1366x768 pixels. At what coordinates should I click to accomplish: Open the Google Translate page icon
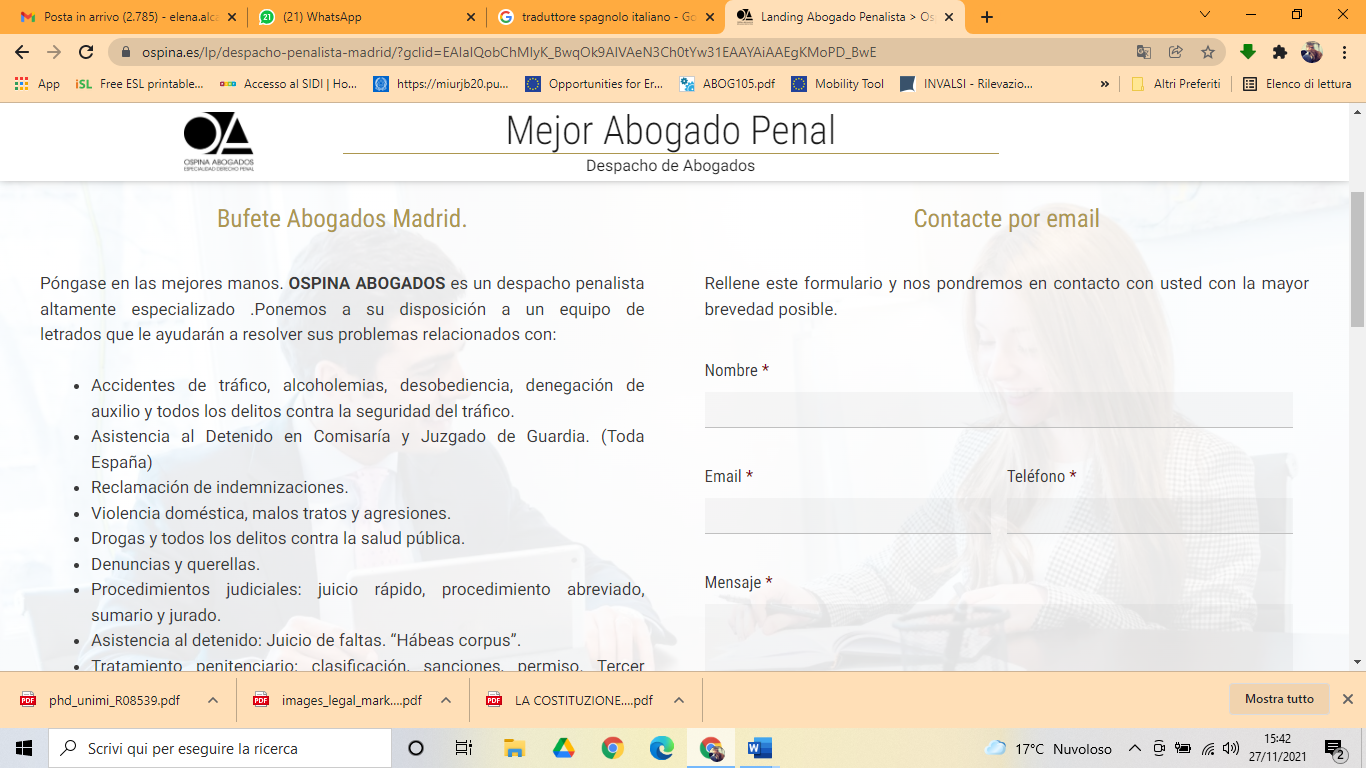1144,52
